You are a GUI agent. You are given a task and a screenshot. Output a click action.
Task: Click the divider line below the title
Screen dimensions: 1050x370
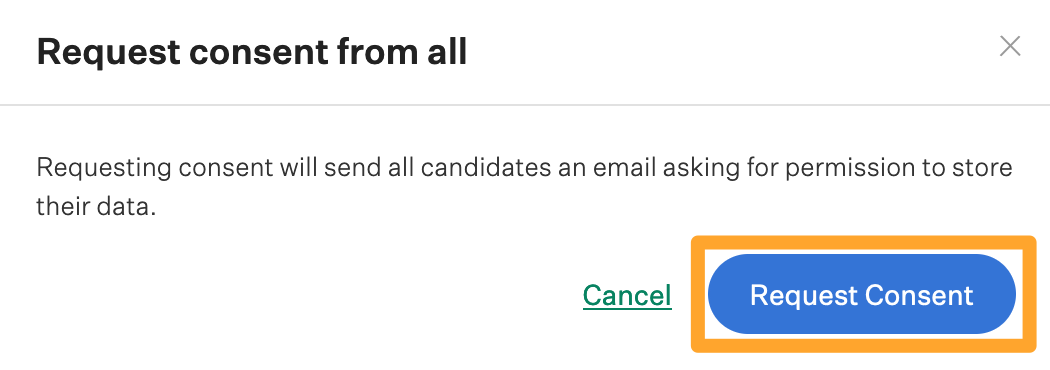click(x=525, y=105)
